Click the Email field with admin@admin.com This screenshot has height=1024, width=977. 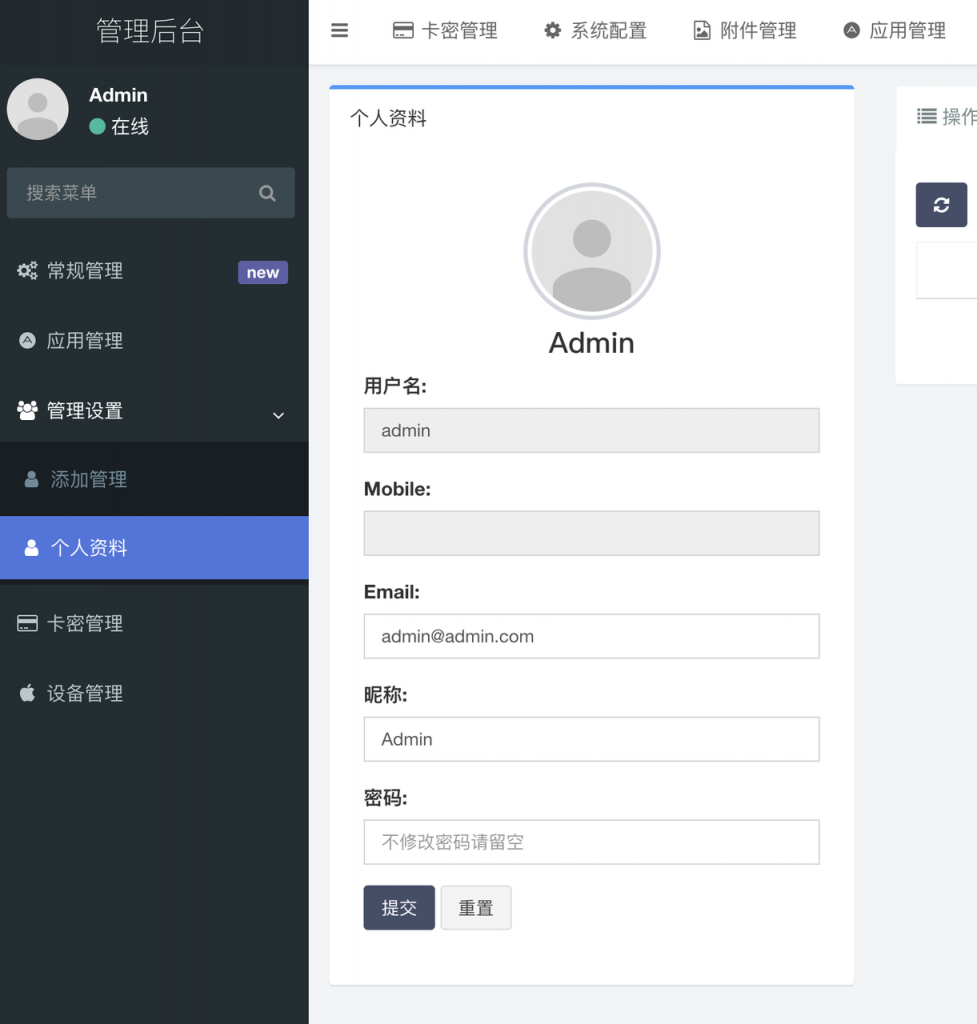click(592, 636)
